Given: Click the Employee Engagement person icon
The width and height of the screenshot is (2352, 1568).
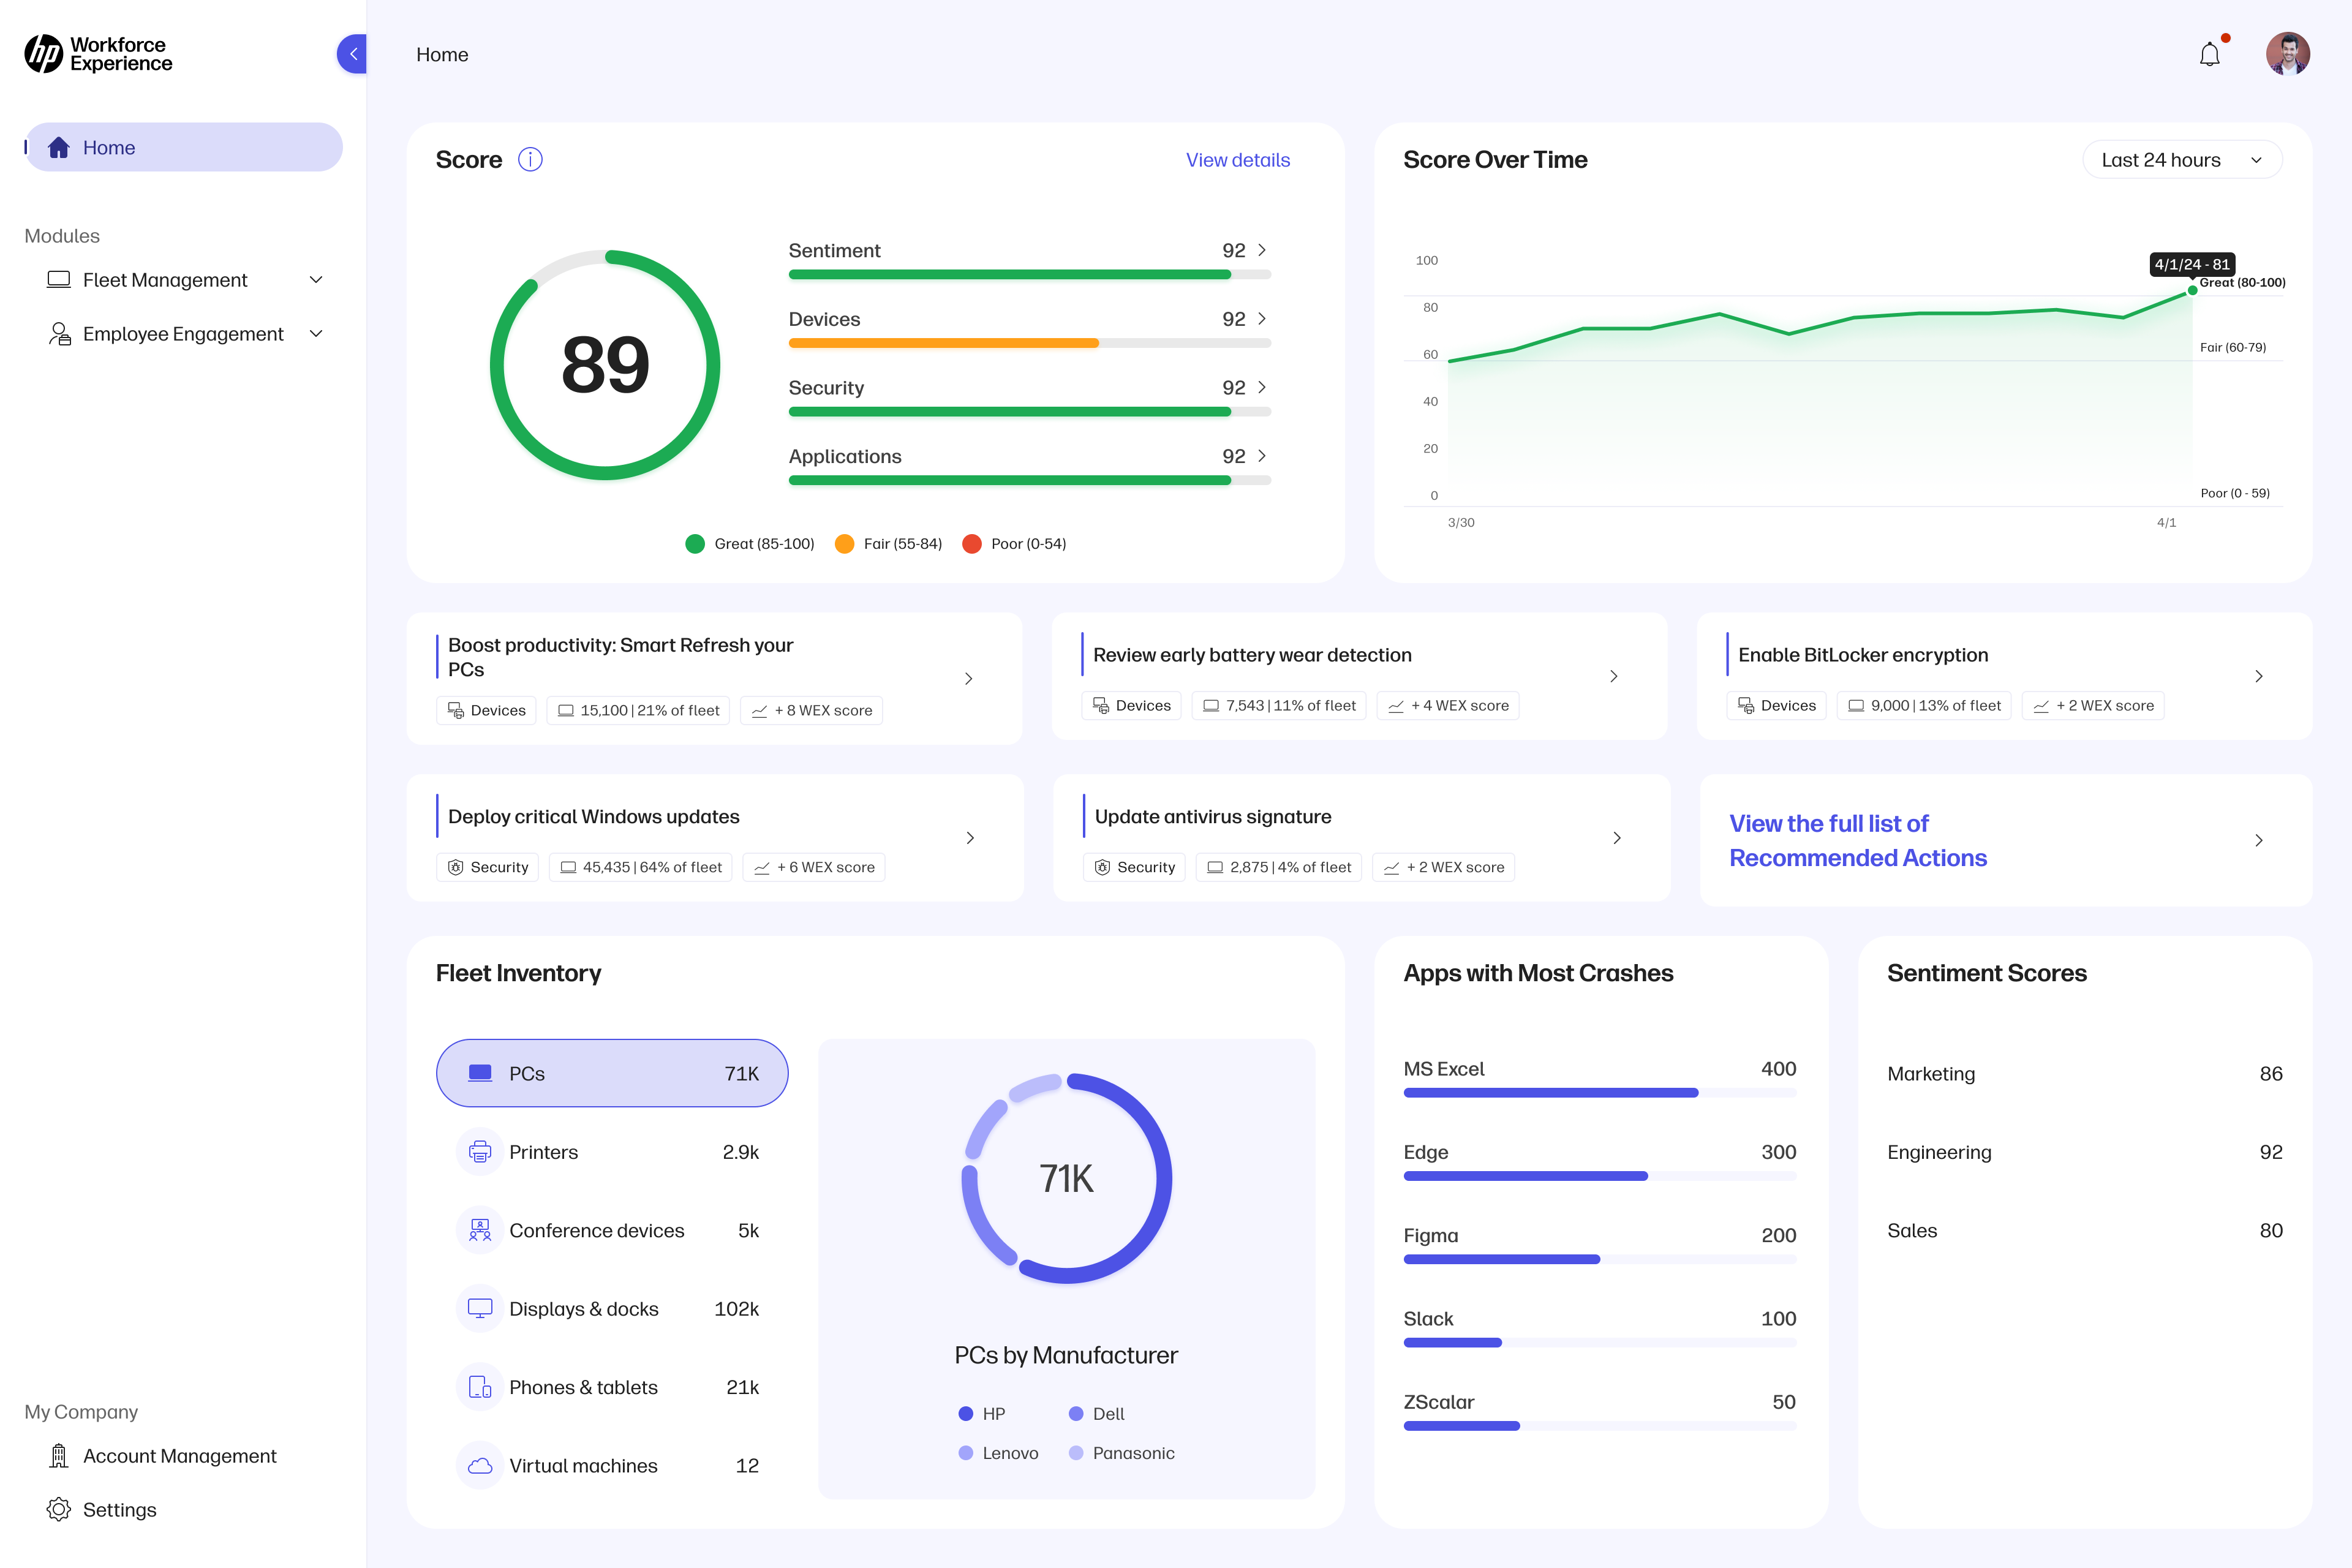Looking at the screenshot, I should coord(59,334).
